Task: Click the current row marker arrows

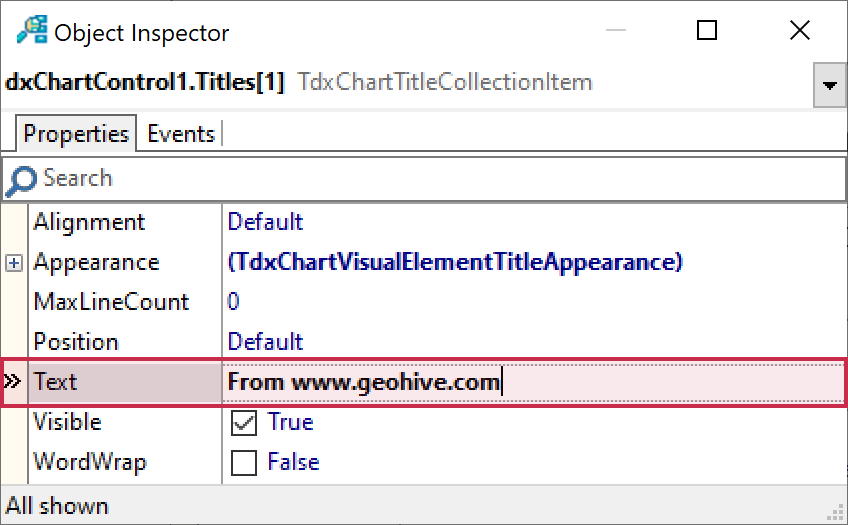Action: point(13,382)
